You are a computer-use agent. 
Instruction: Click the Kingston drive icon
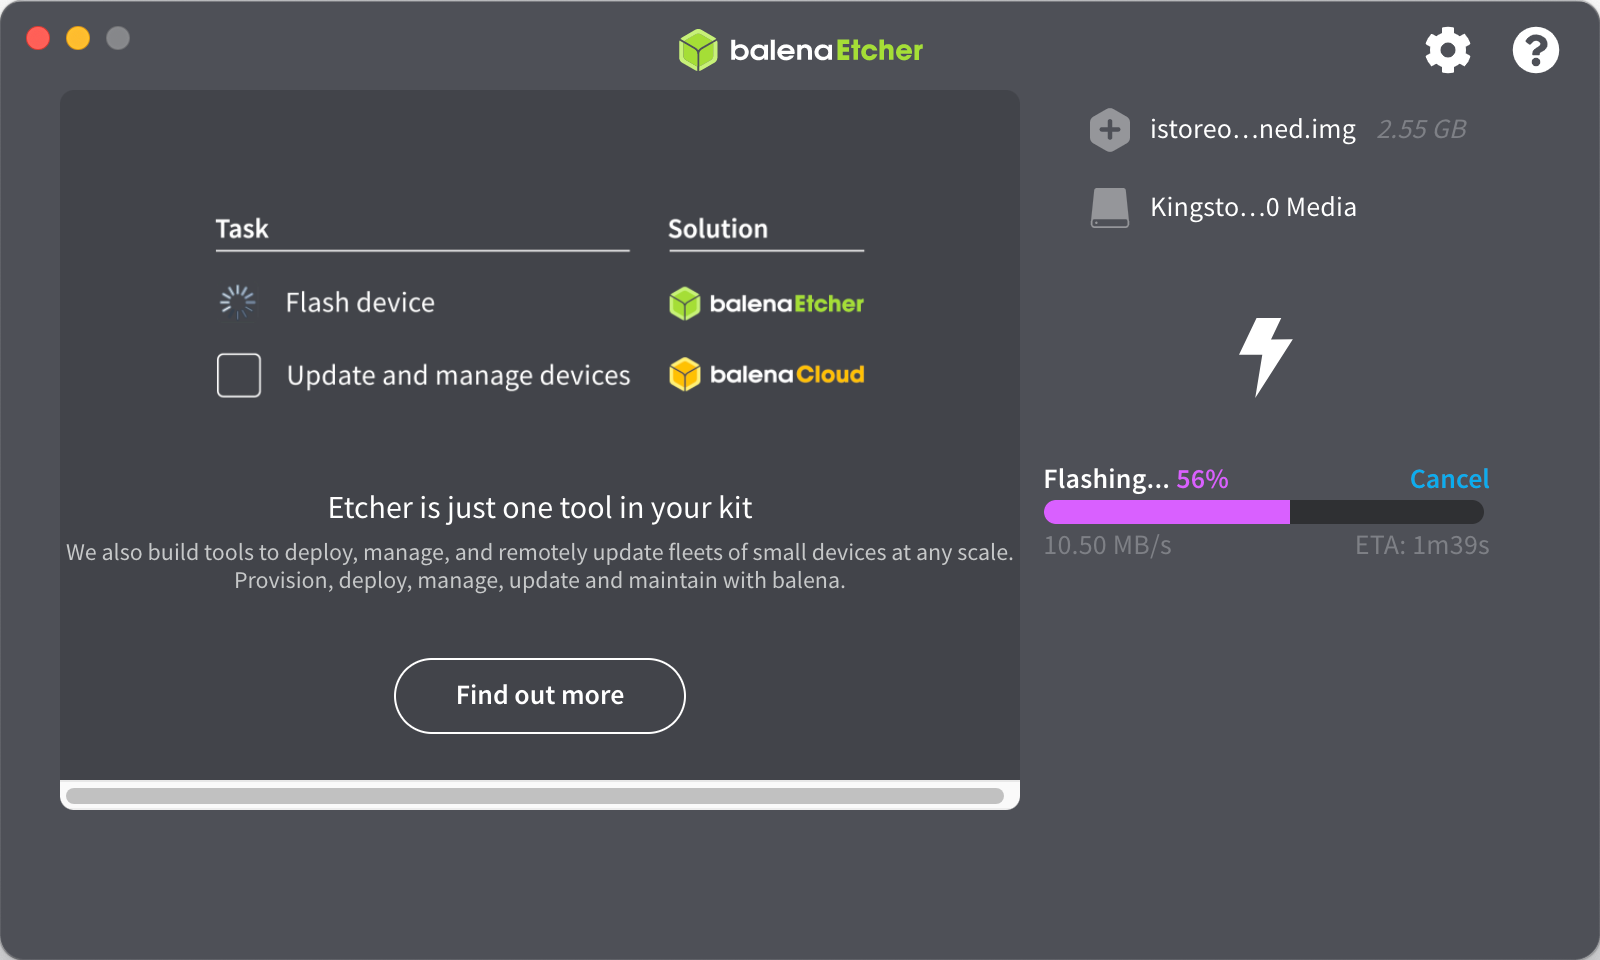click(x=1109, y=208)
